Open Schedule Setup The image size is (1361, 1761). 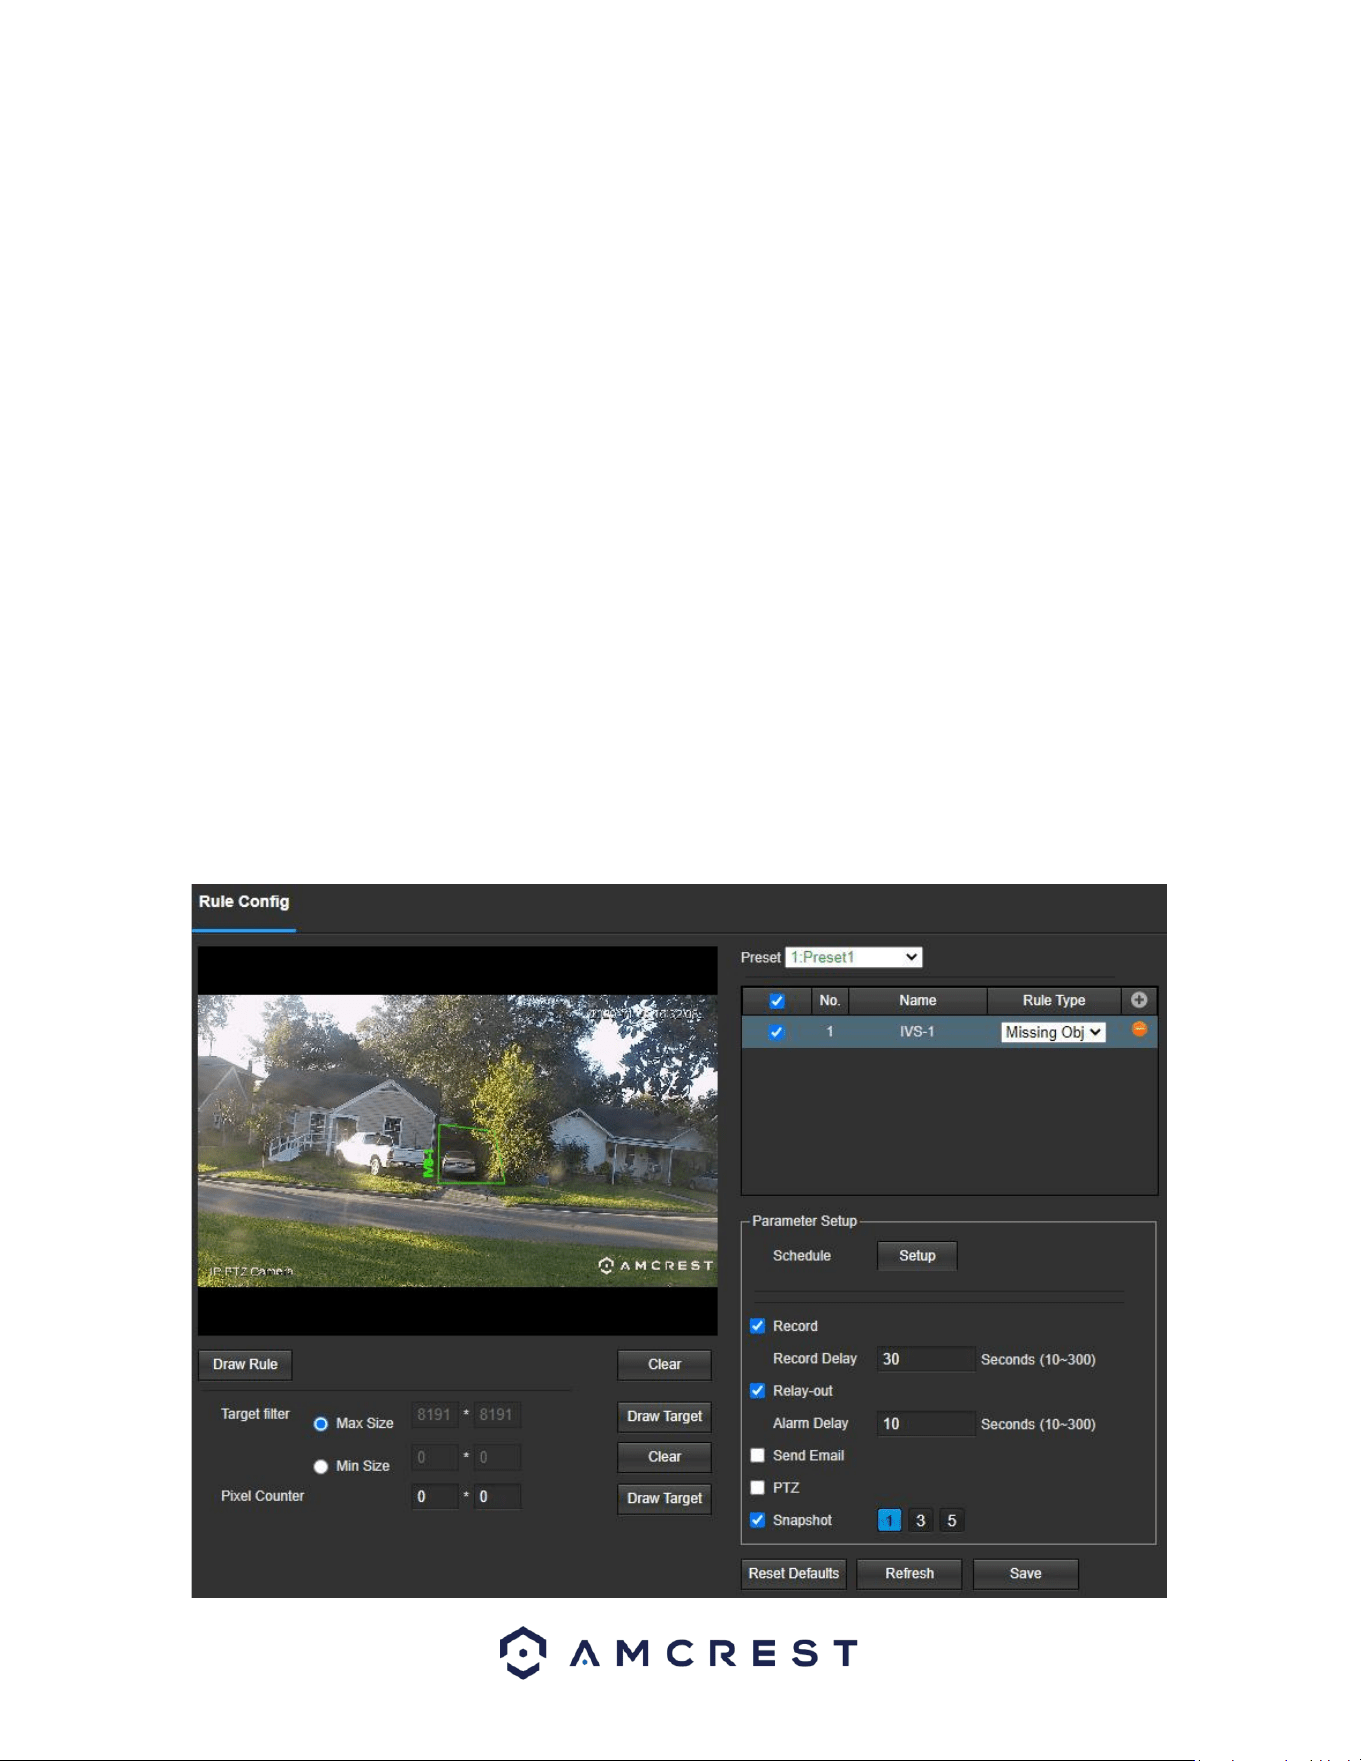[917, 1256]
